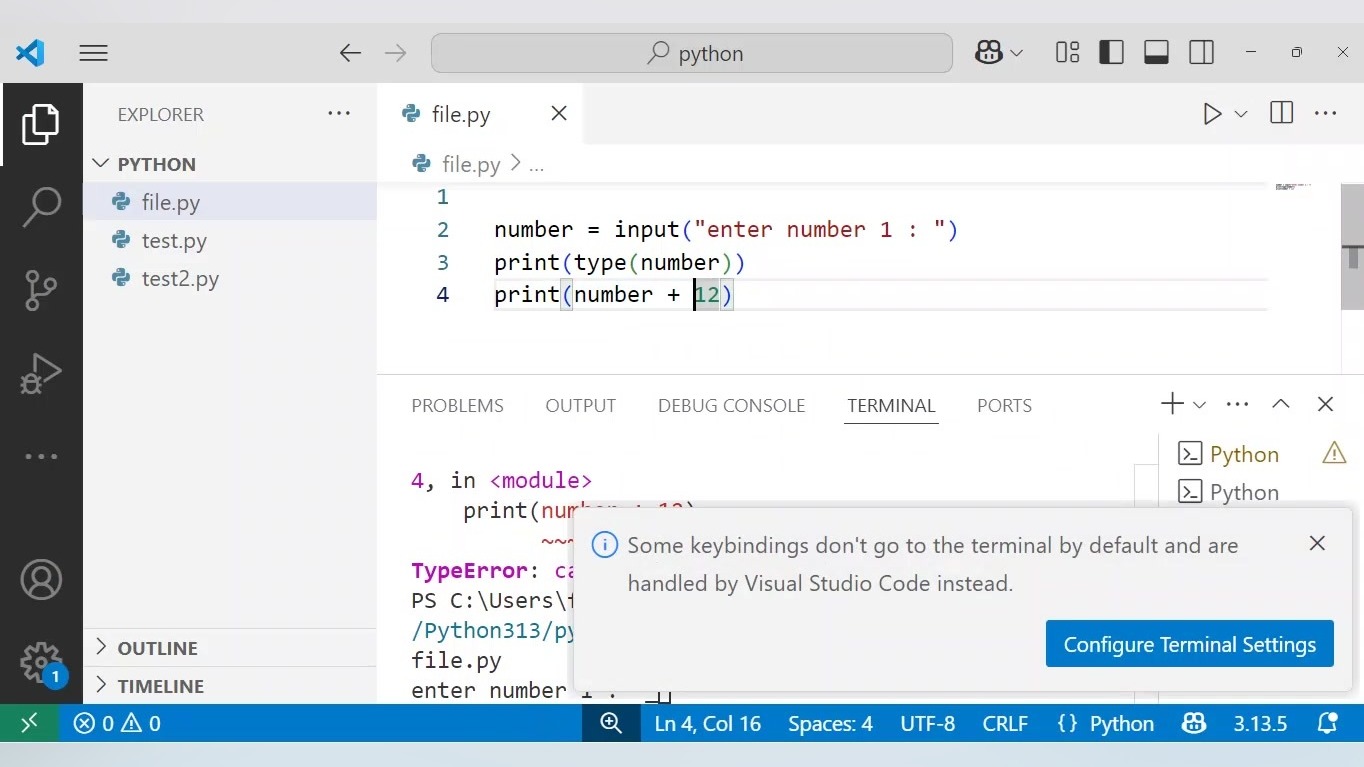Click the Run Python File play button

click(1212, 114)
